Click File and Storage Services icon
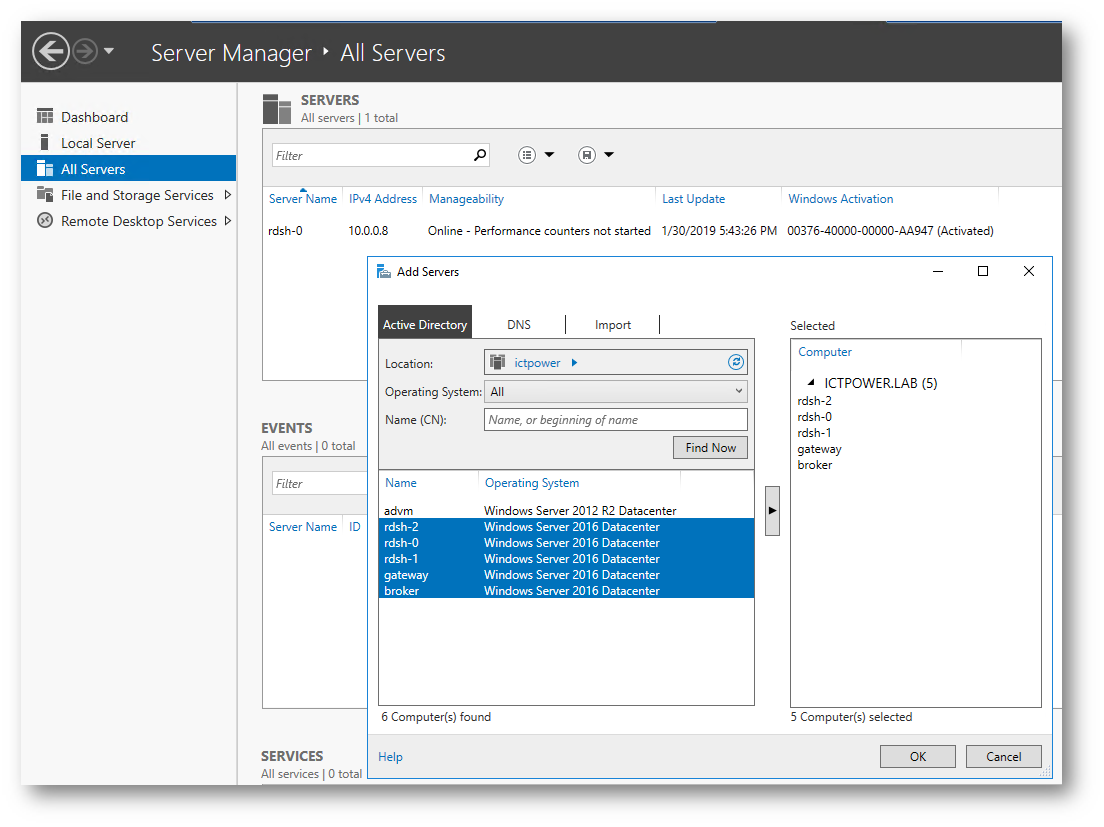The image size is (1104, 827). click(x=45, y=195)
